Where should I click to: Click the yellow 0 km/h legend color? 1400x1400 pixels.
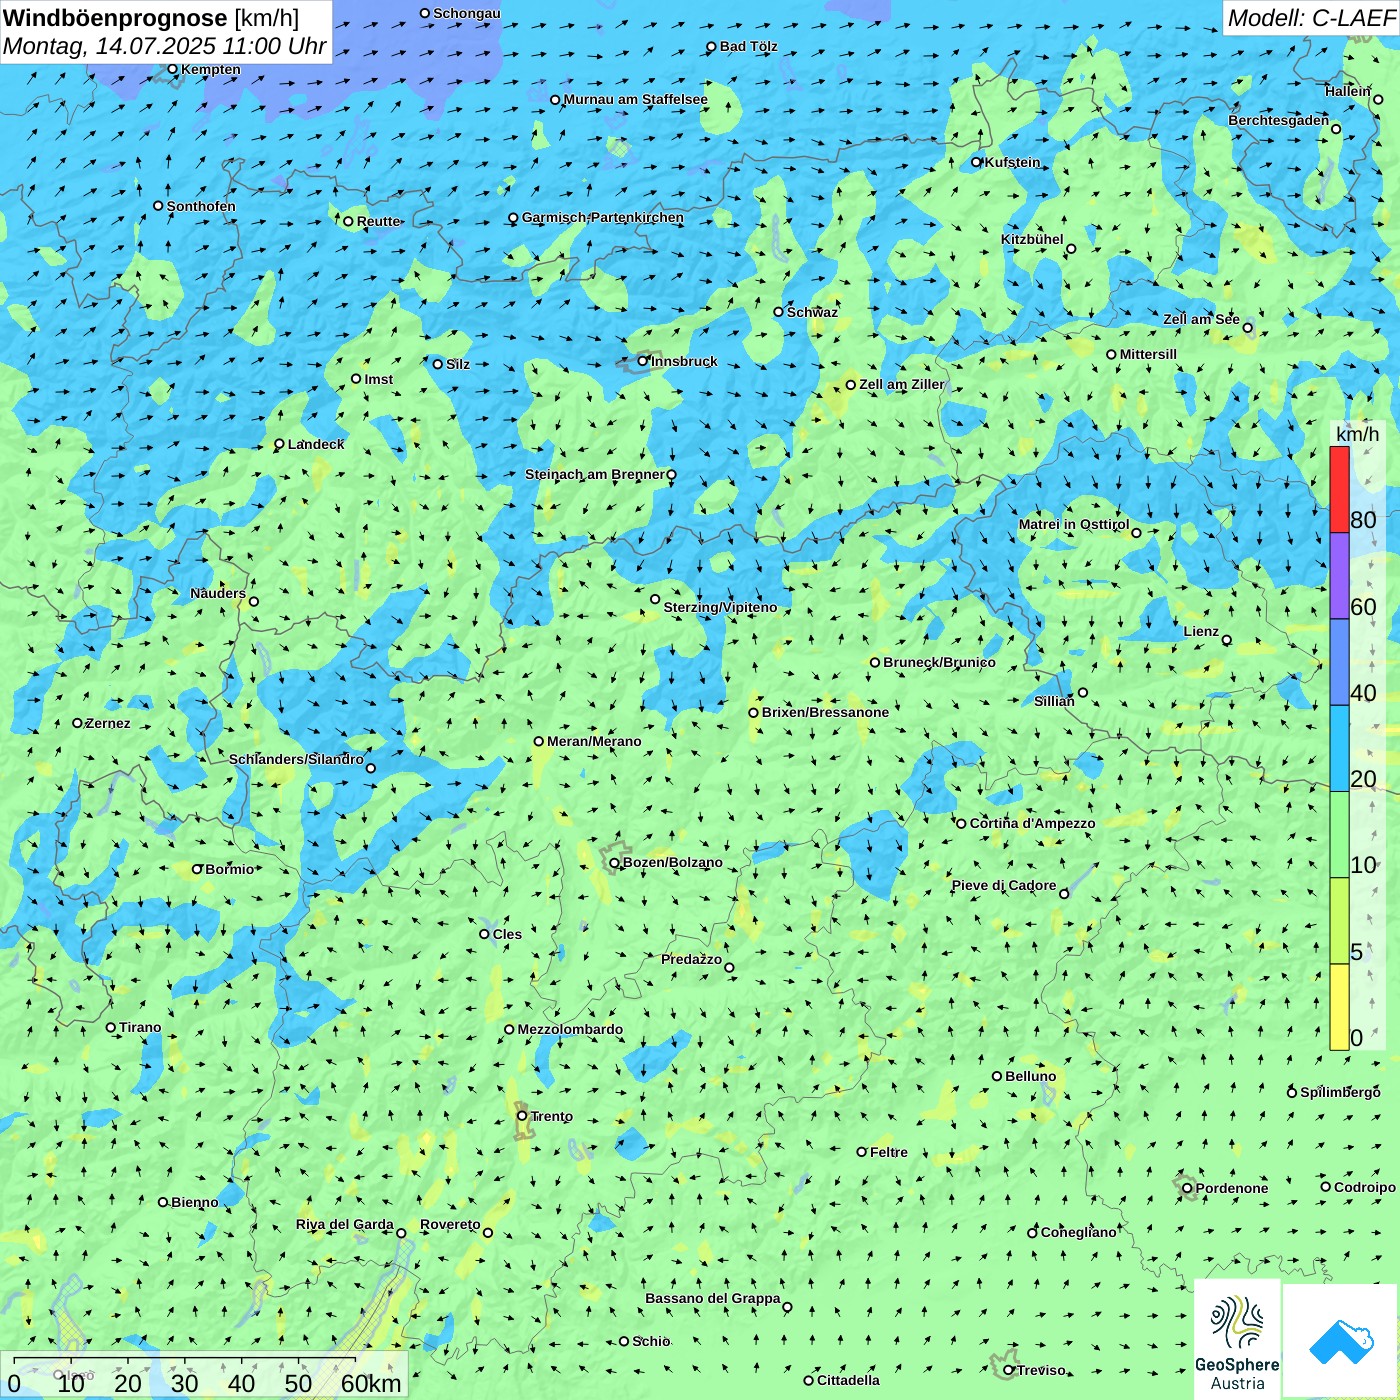[x=1339, y=1007]
